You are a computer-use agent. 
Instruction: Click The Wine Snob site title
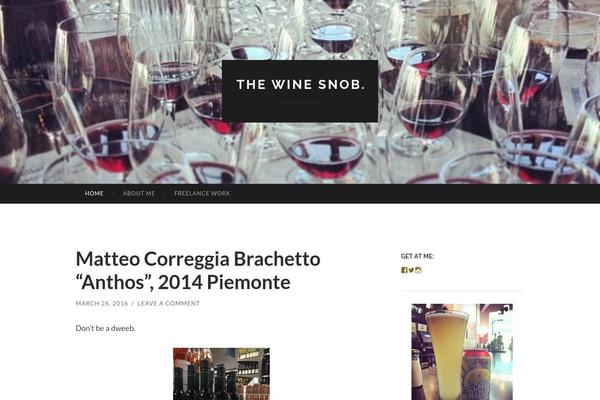pos(300,85)
